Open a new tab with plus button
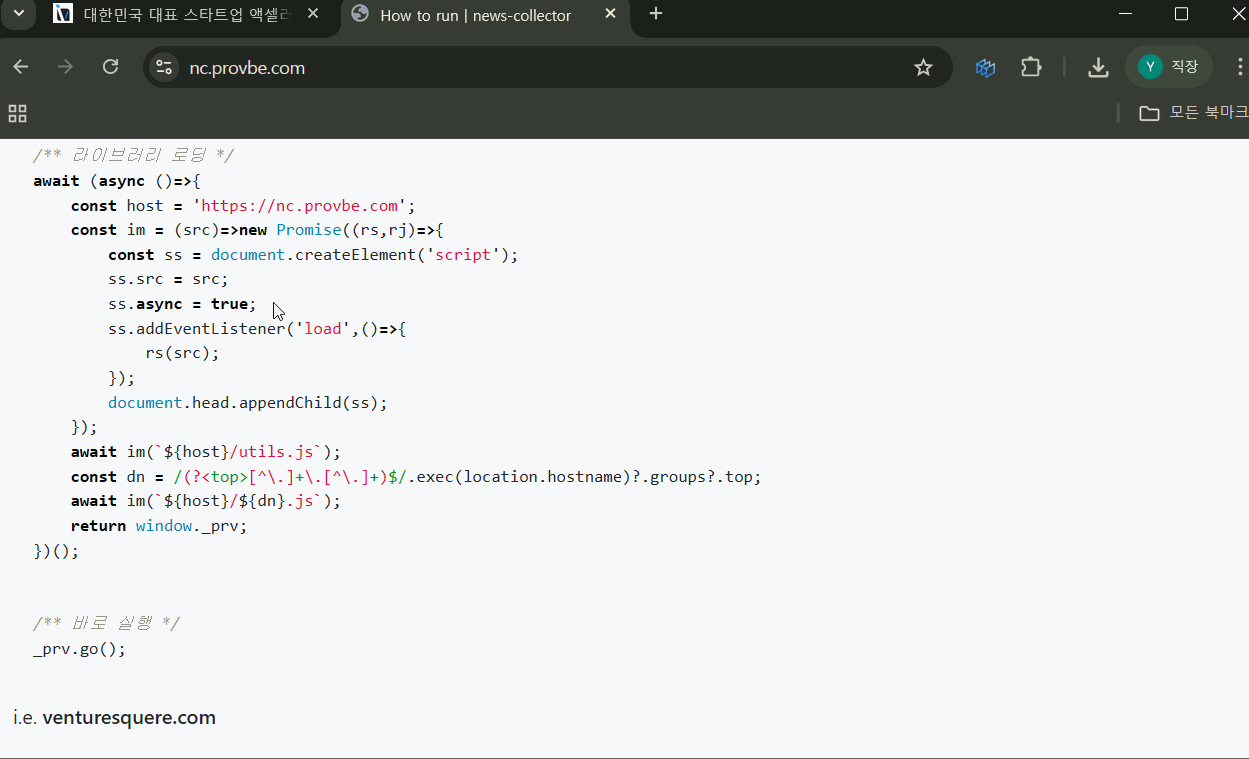 tap(656, 14)
